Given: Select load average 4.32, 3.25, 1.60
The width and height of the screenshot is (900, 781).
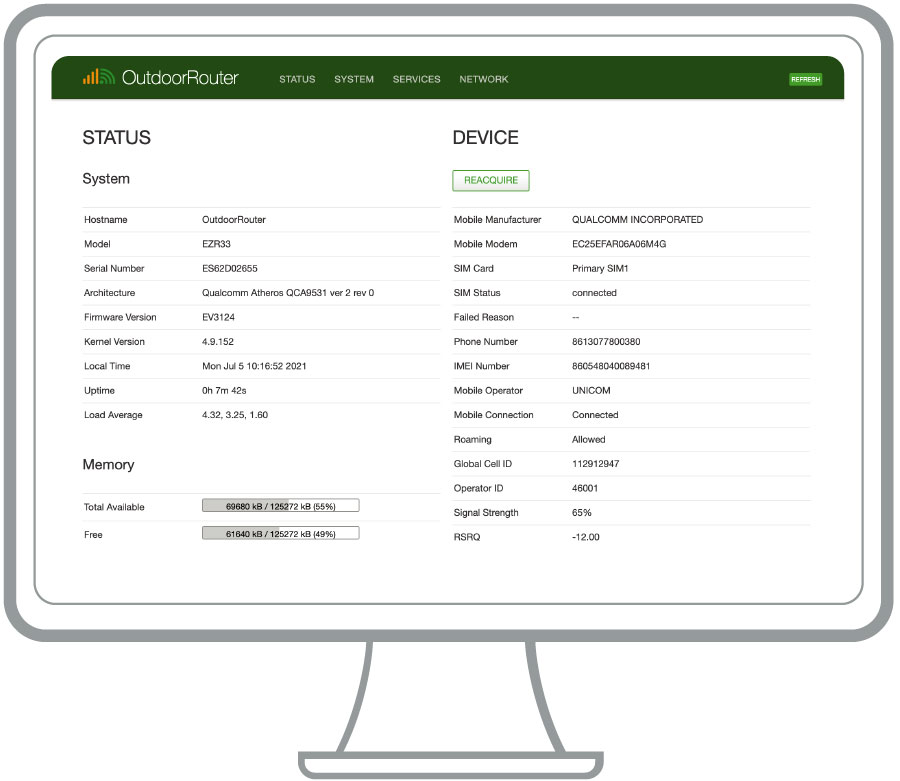Looking at the screenshot, I should [x=235, y=415].
